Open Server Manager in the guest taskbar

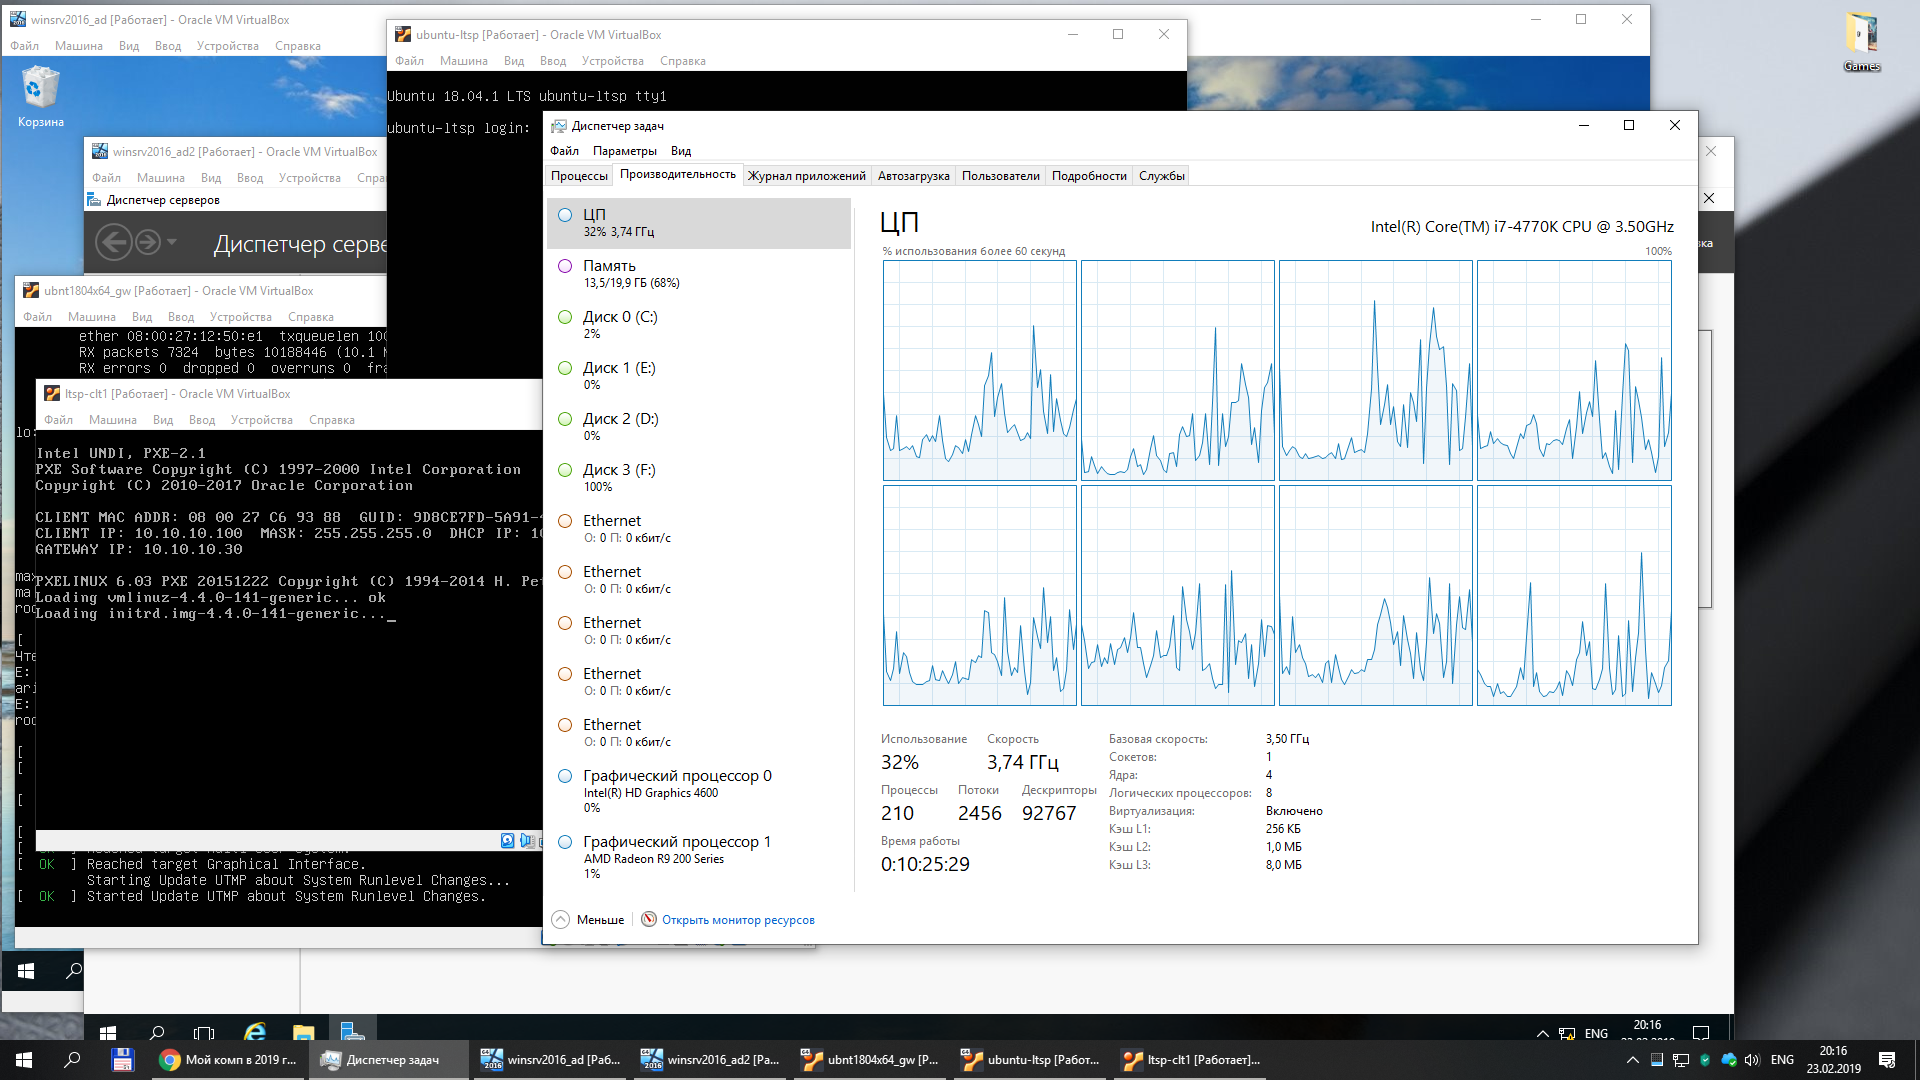(352, 1032)
